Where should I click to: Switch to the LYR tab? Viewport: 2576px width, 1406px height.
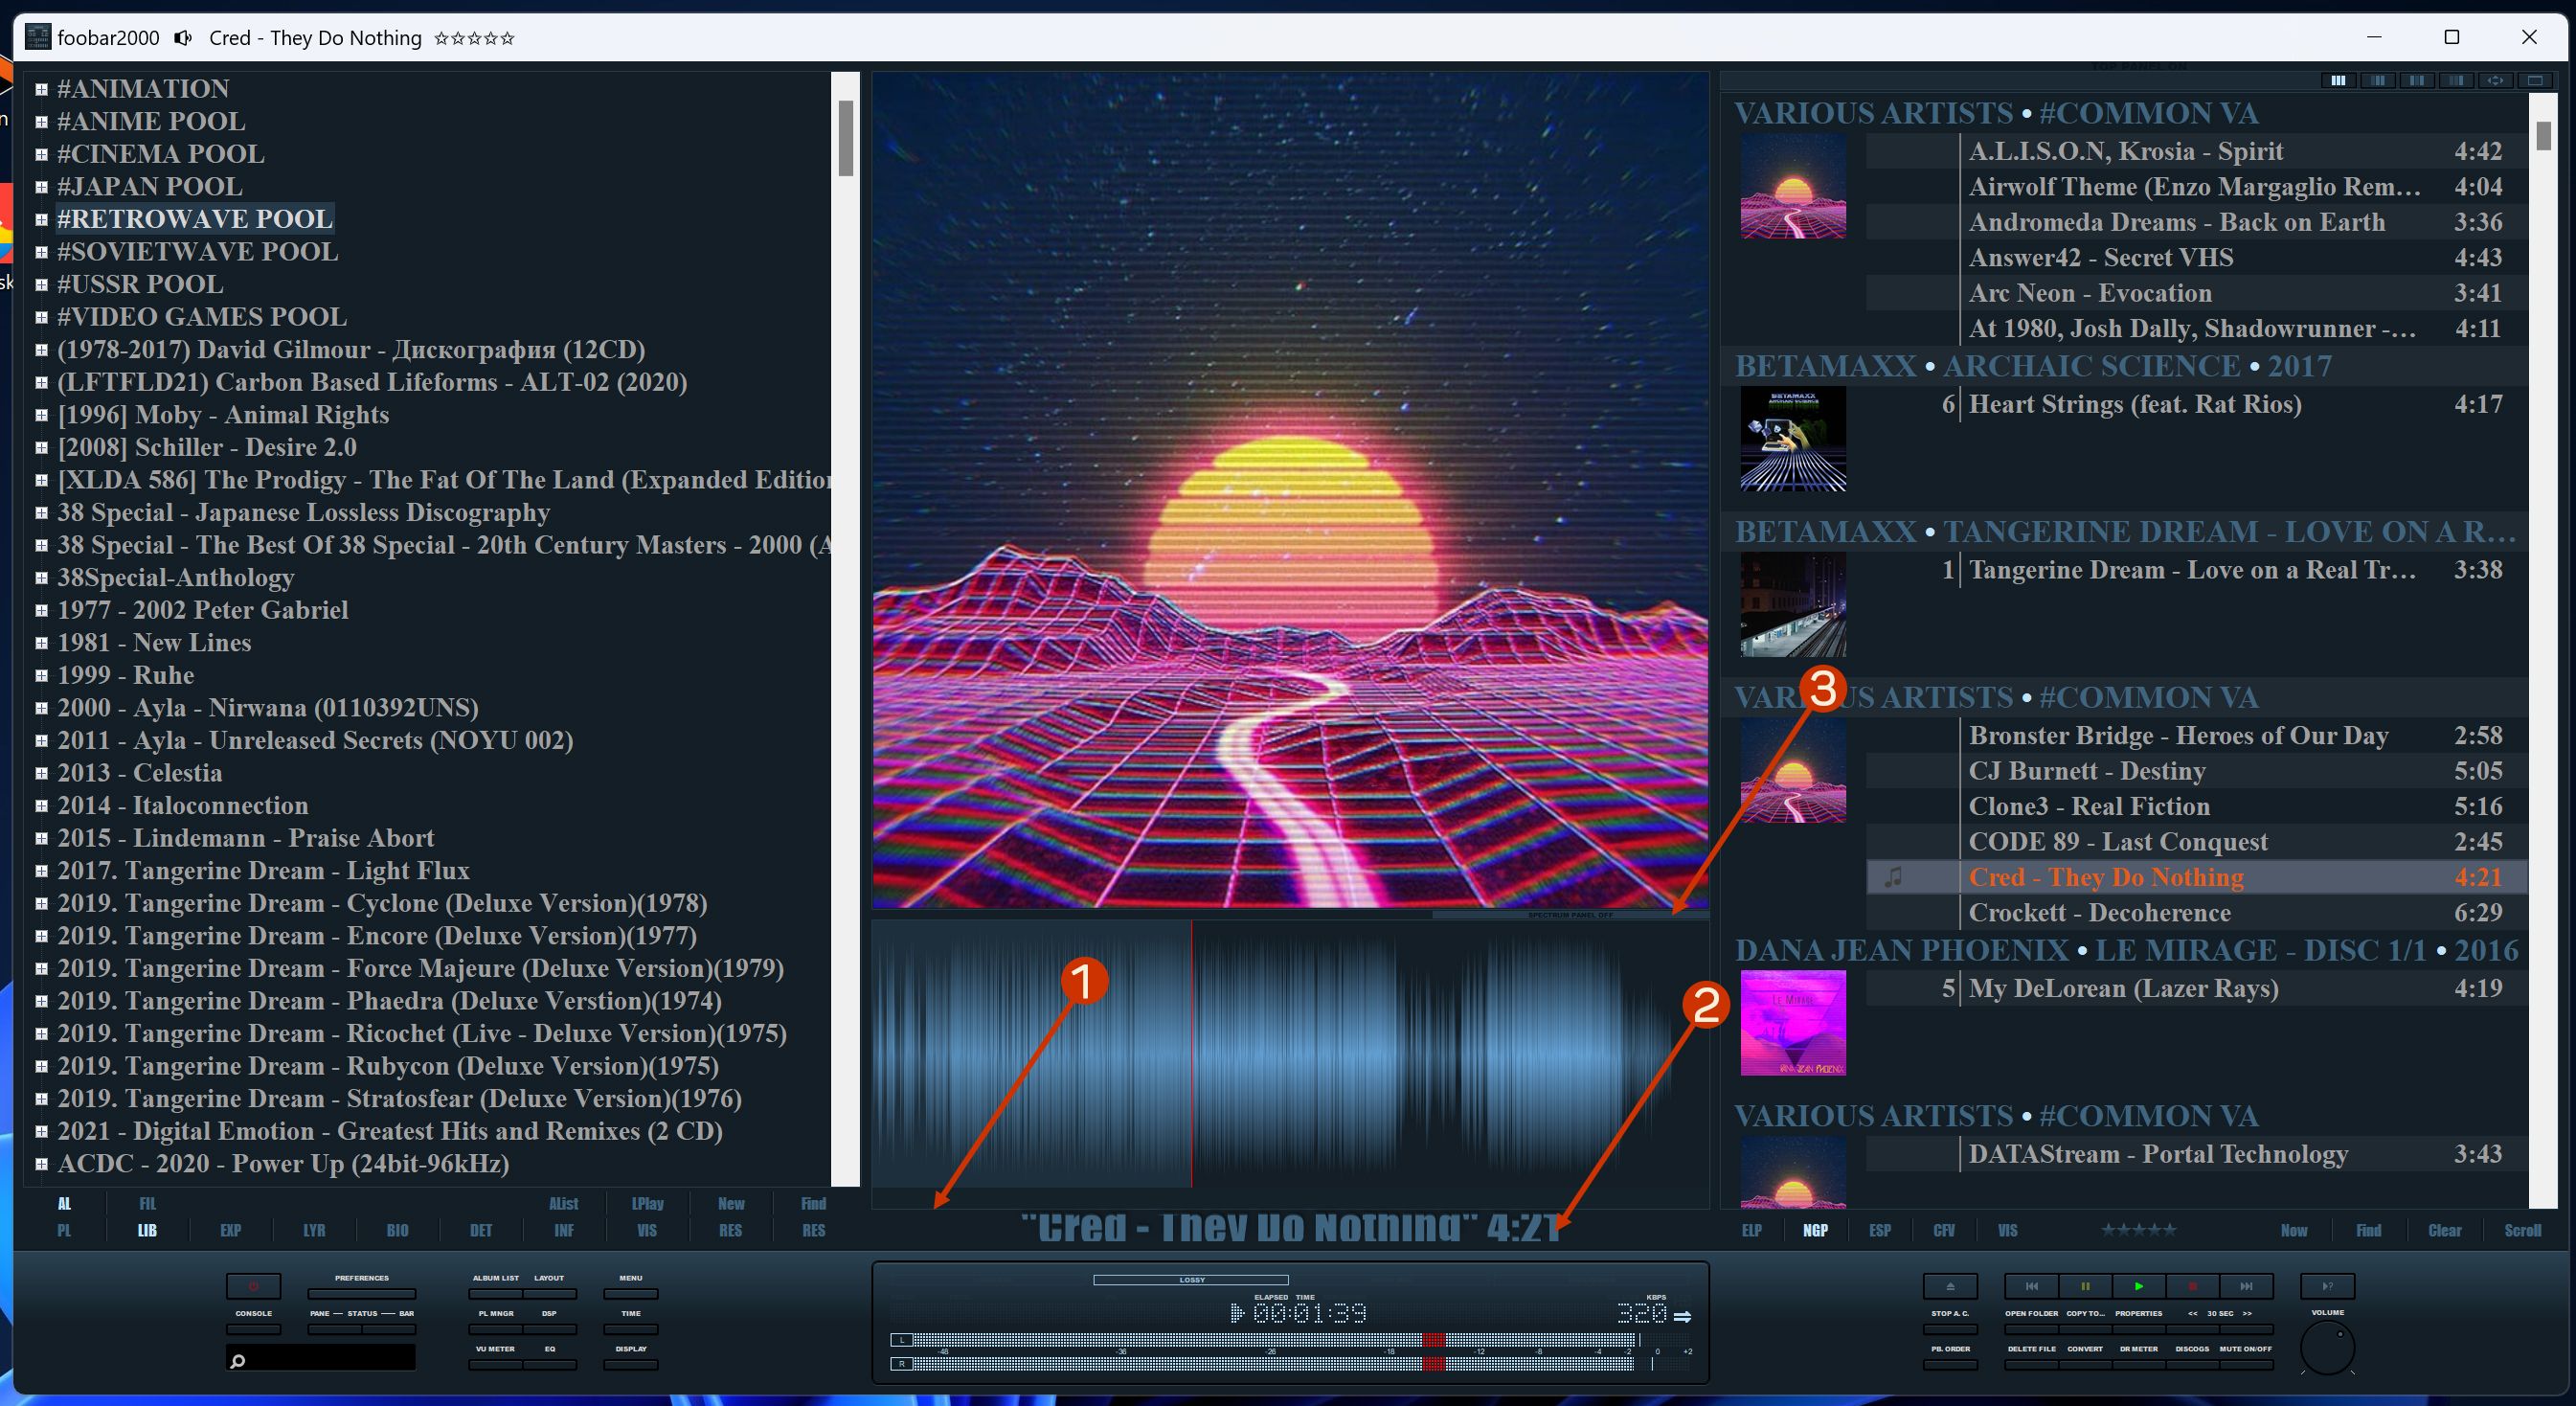click(314, 1231)
